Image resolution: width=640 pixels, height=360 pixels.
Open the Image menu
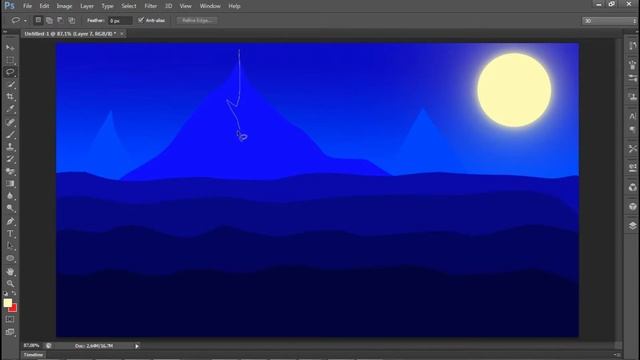click(x=64, y=6)
